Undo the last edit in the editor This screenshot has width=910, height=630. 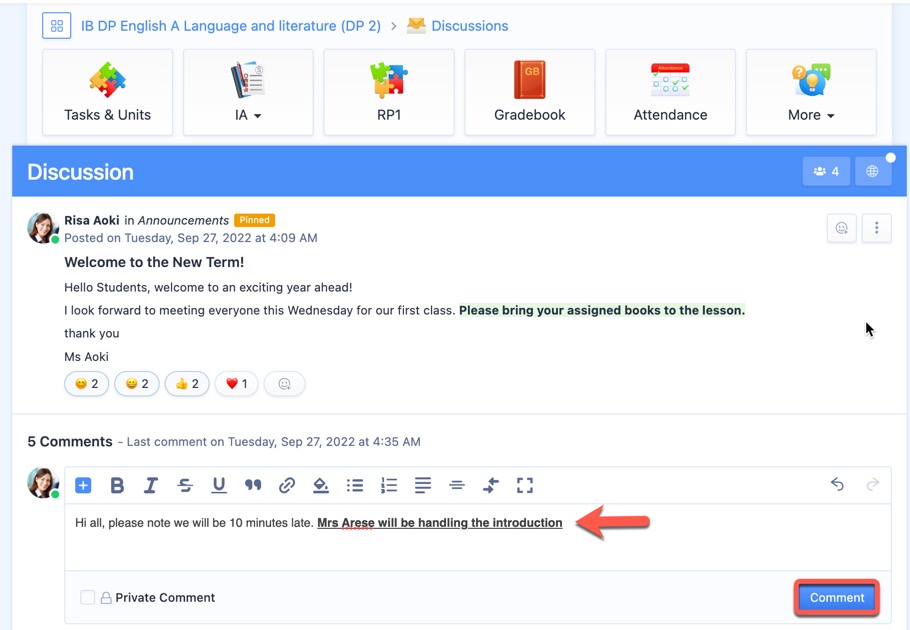838,485
